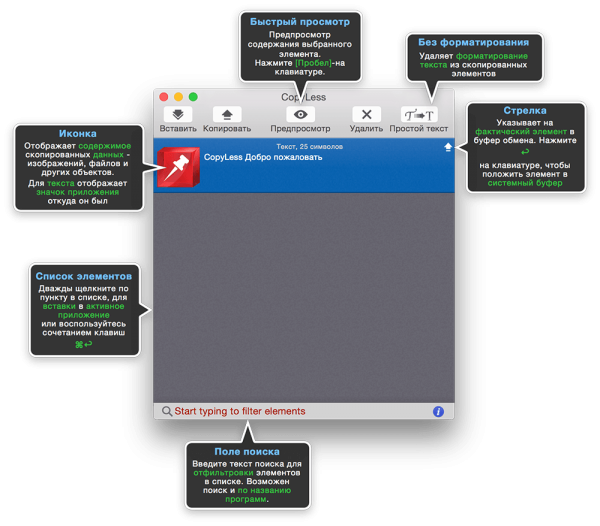This screenshot has width=600, height=526.
Task: Select the 'CopyLess Добро пожаловать' item
Action: [x=304, y=165]
